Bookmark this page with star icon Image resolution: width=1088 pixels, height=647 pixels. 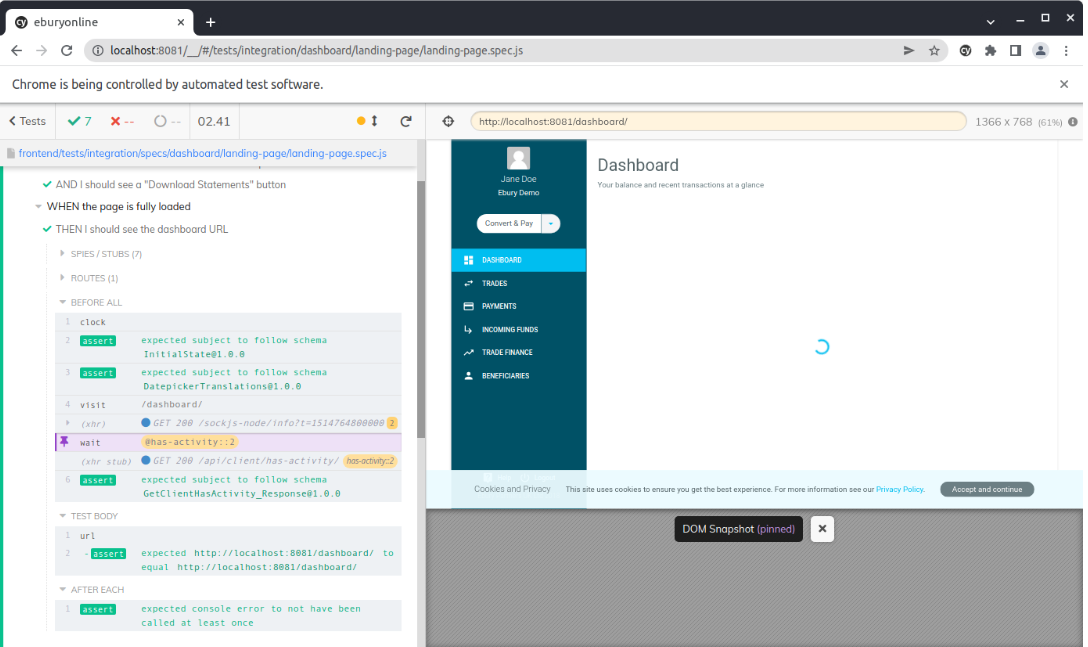click(934, 51)
